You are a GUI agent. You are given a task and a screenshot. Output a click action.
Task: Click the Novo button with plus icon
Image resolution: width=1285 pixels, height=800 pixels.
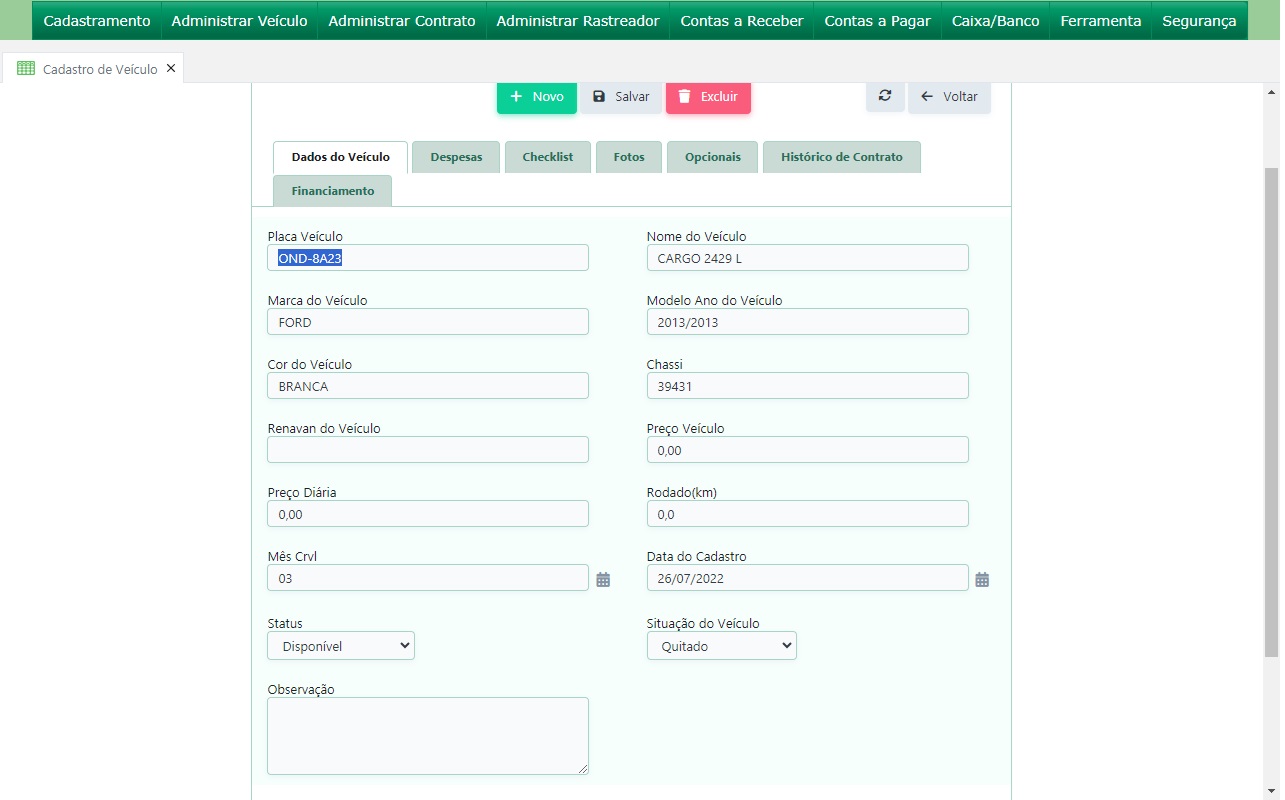point(536,97)
